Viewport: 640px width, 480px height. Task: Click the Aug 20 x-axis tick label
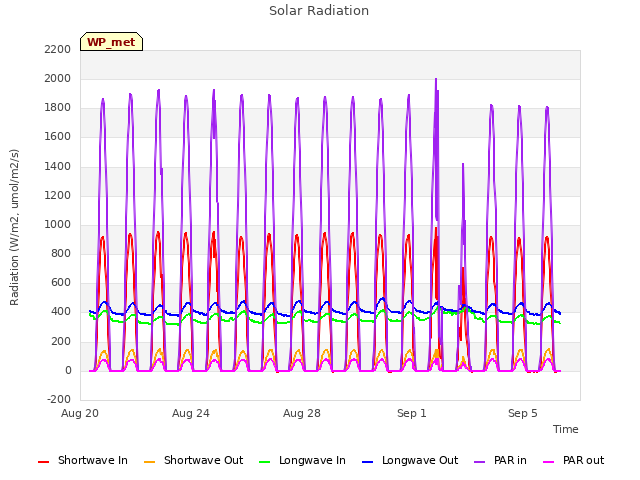click(80, 413)
